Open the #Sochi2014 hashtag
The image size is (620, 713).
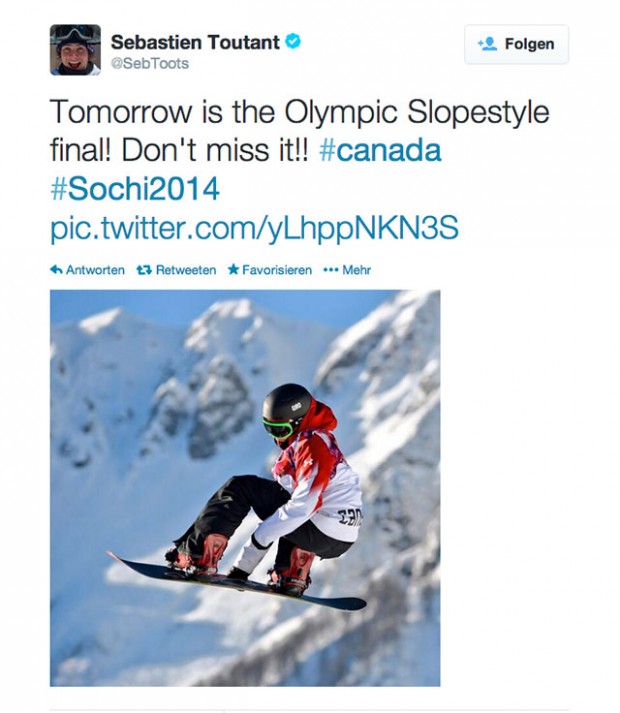coord(134,190)
